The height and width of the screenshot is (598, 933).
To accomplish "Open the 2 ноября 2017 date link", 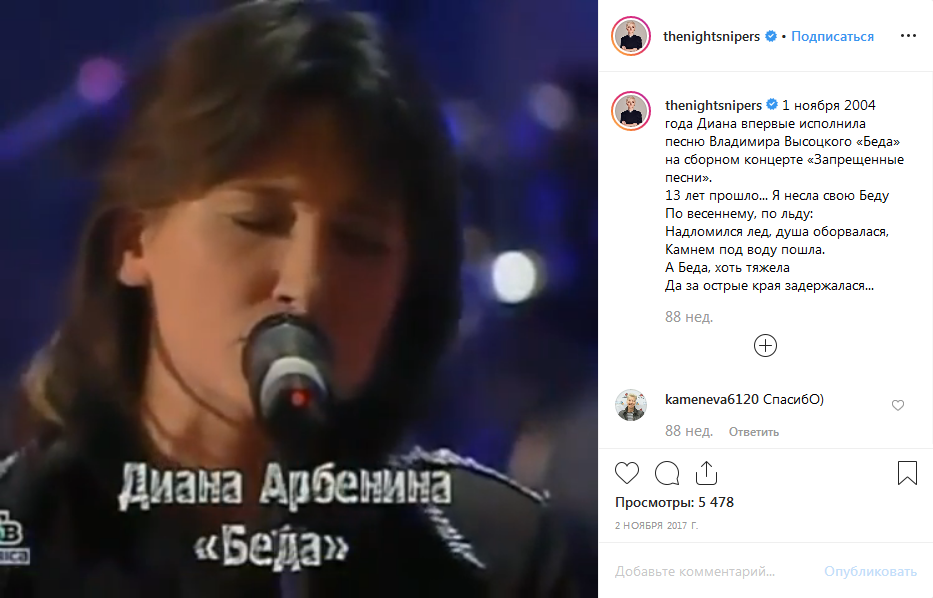I will 656,525.
